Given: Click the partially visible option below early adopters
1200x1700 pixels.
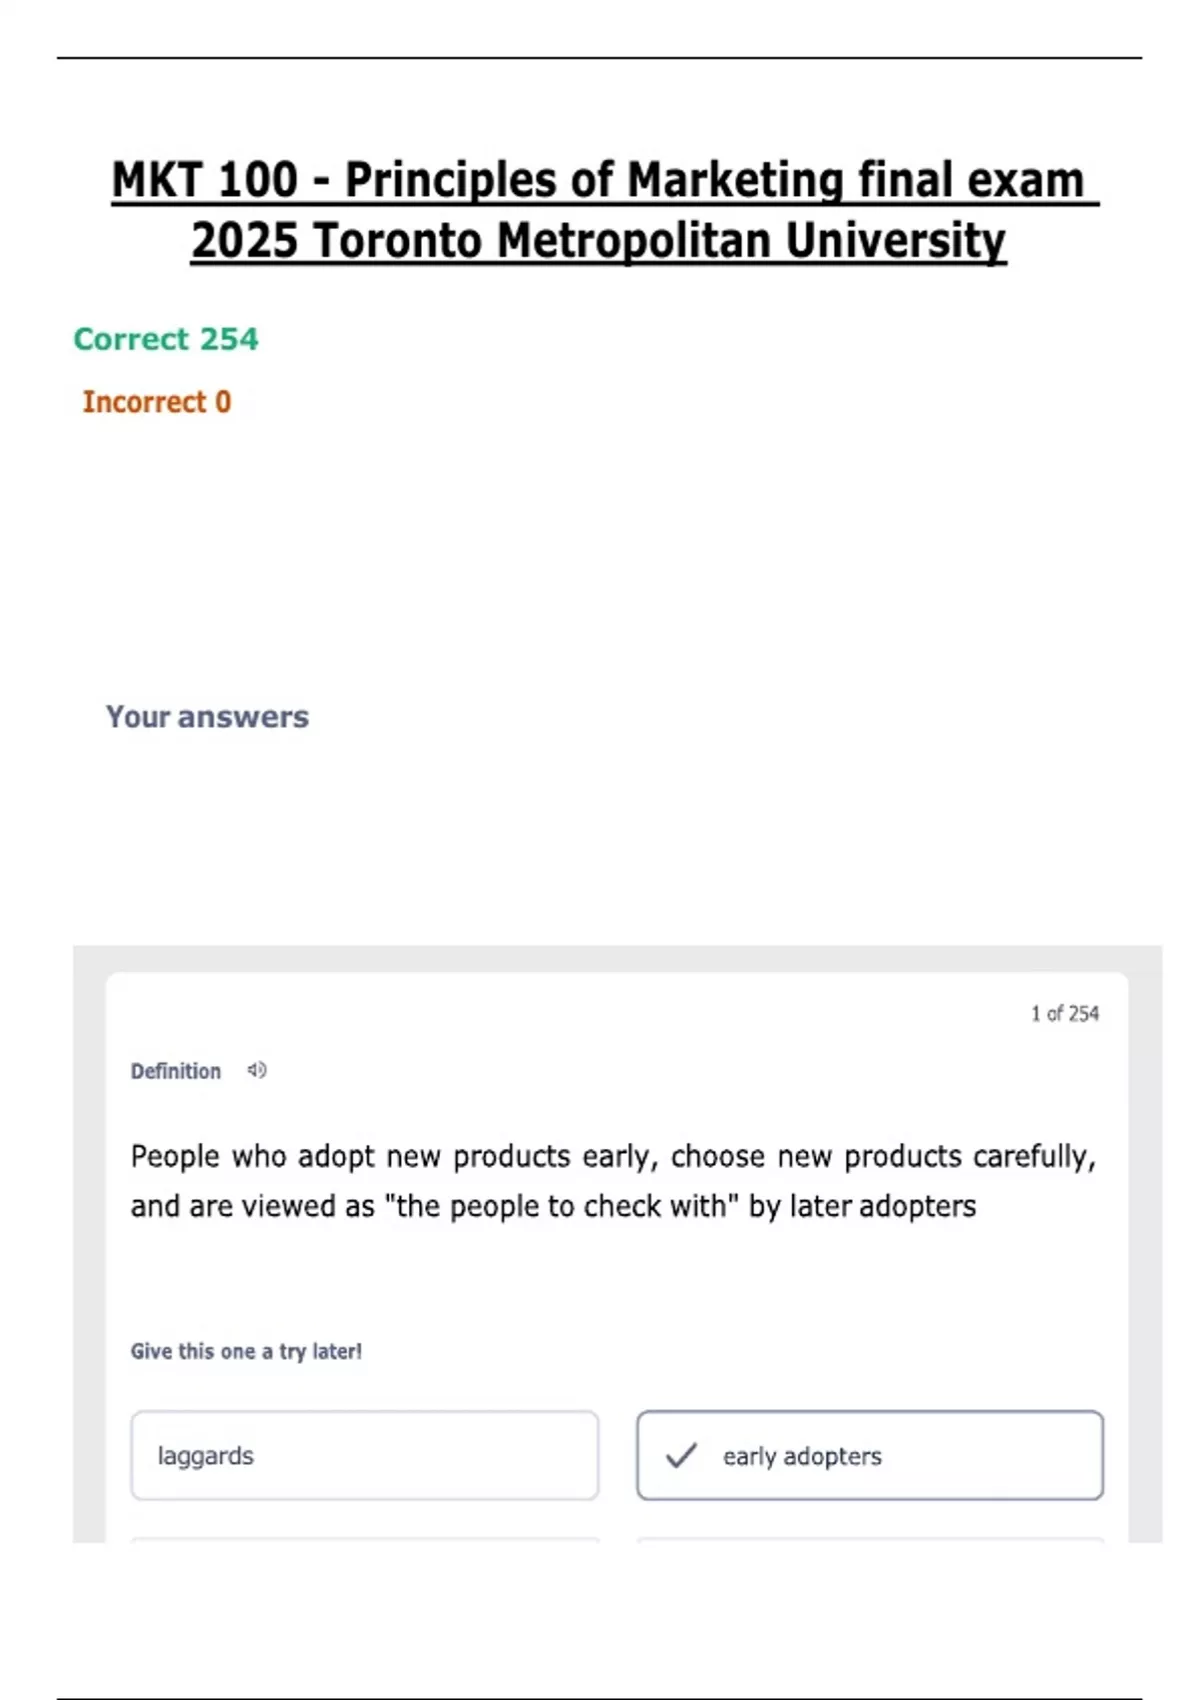Looking at the screenshot, I should (870, 1539).
